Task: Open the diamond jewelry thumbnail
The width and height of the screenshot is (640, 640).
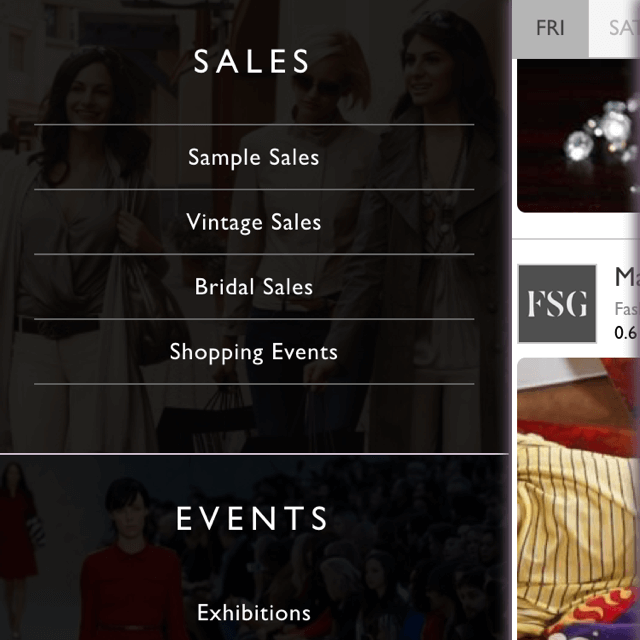Action: coord(578,136)
